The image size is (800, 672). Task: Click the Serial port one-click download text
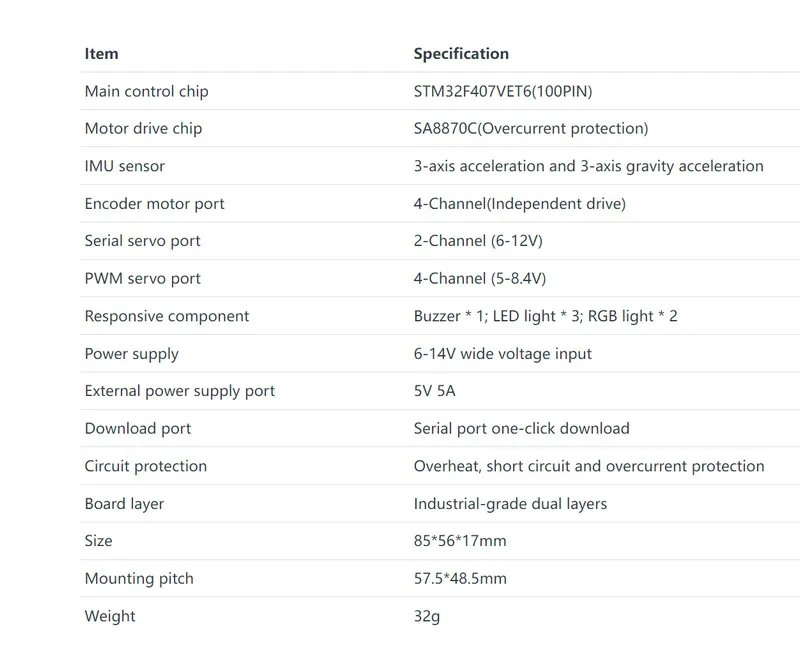point(521,429)
